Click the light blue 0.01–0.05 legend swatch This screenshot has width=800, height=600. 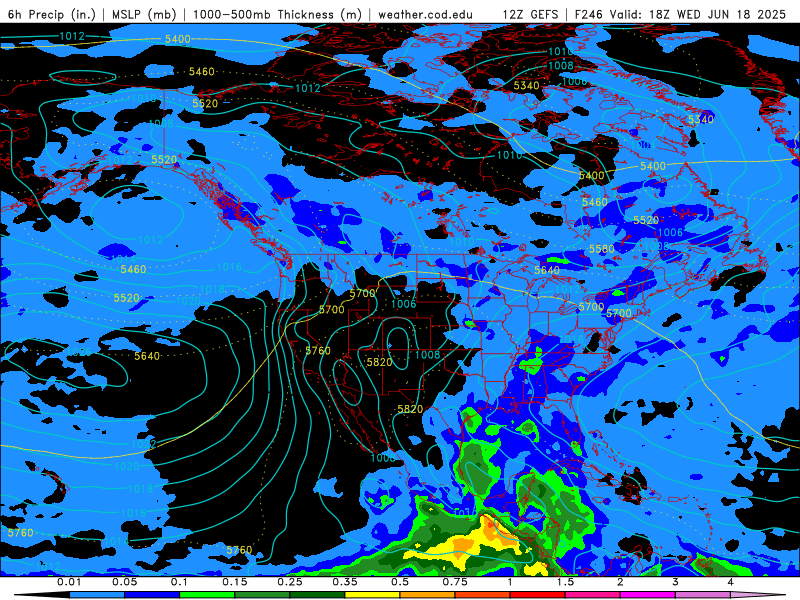click(97, 595)
